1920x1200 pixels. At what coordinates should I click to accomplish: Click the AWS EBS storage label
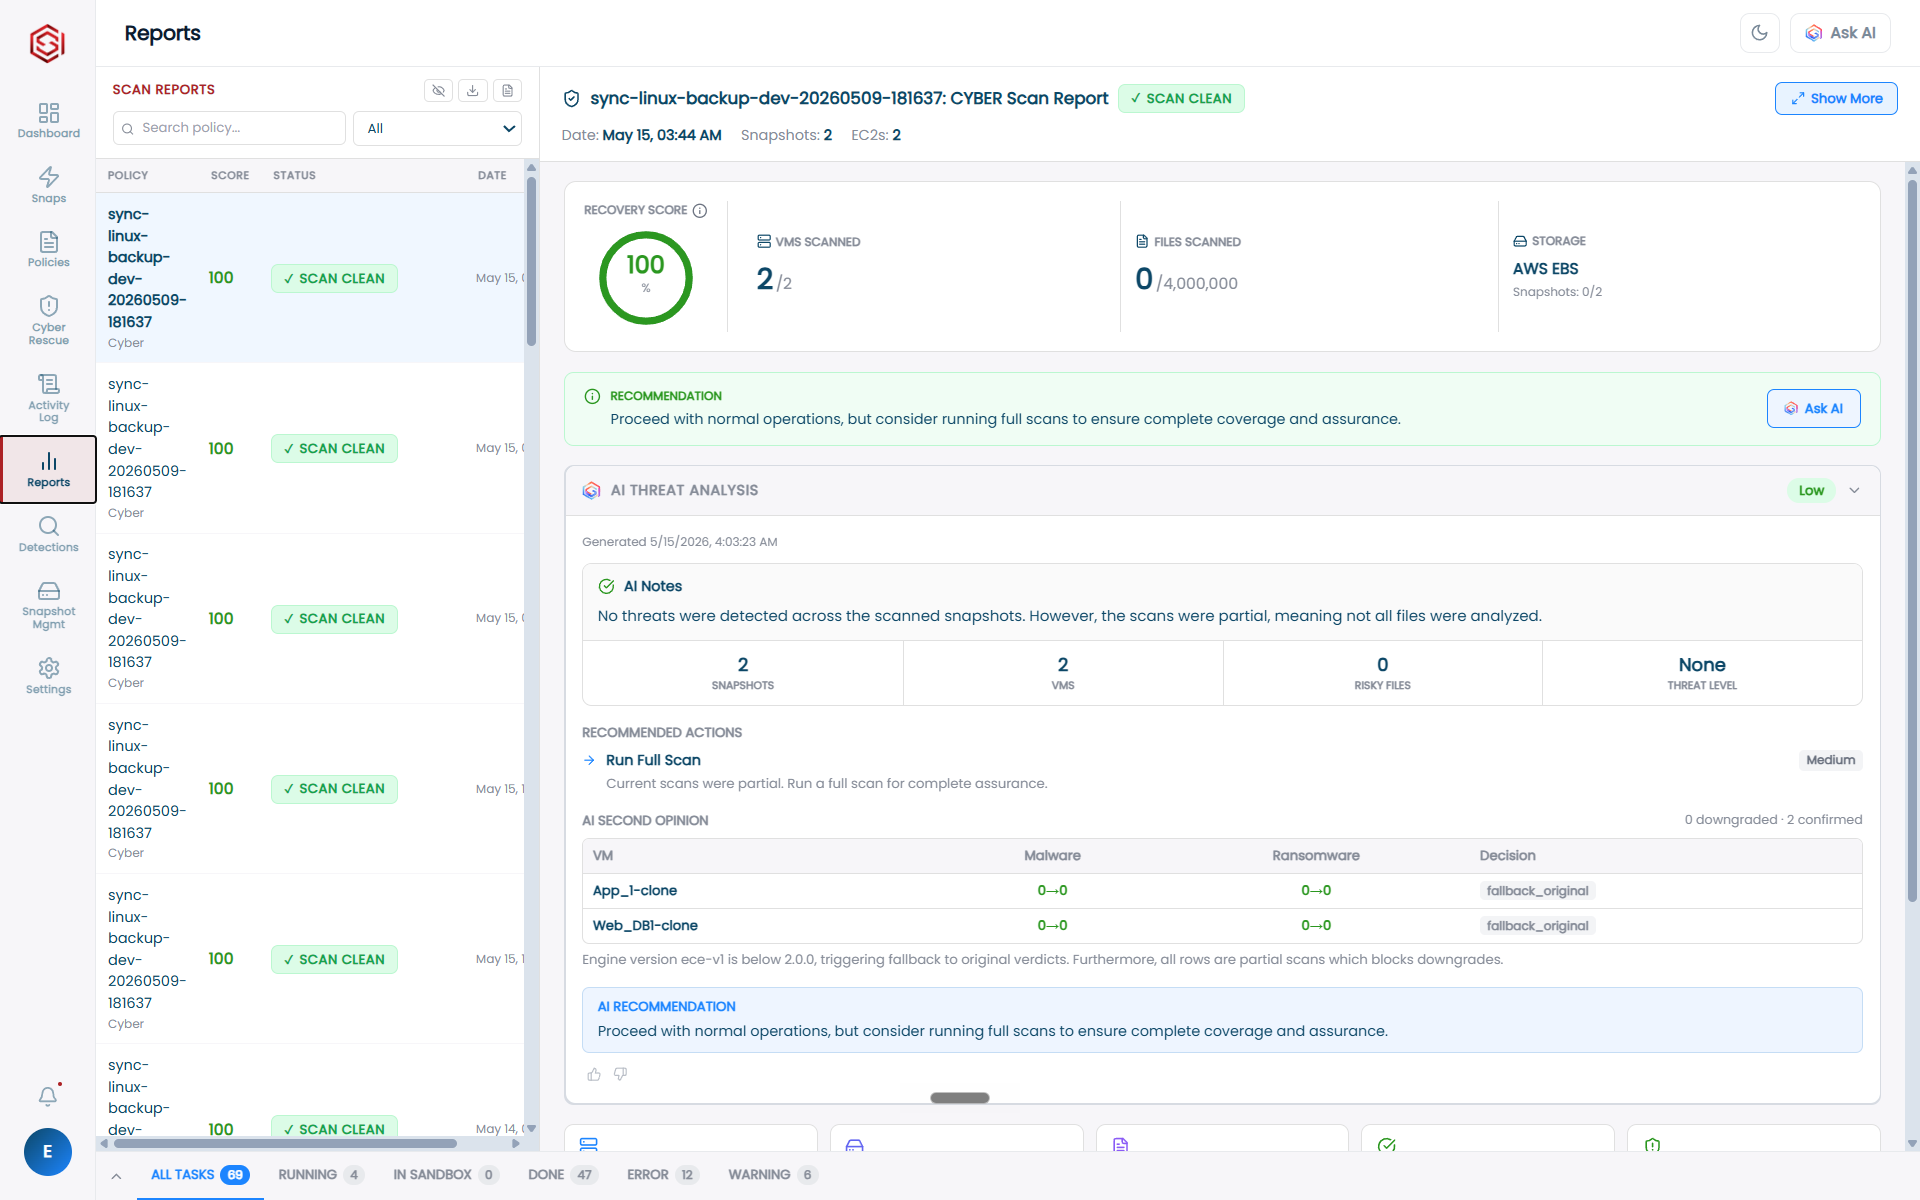point(1545,269)
